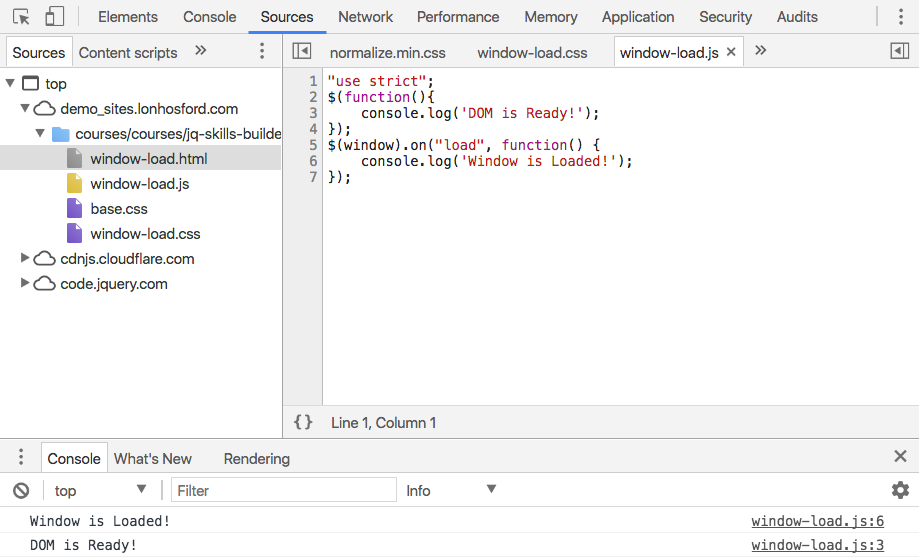
Task: Select the Console drawer tab
Action: tap(74, 459)
